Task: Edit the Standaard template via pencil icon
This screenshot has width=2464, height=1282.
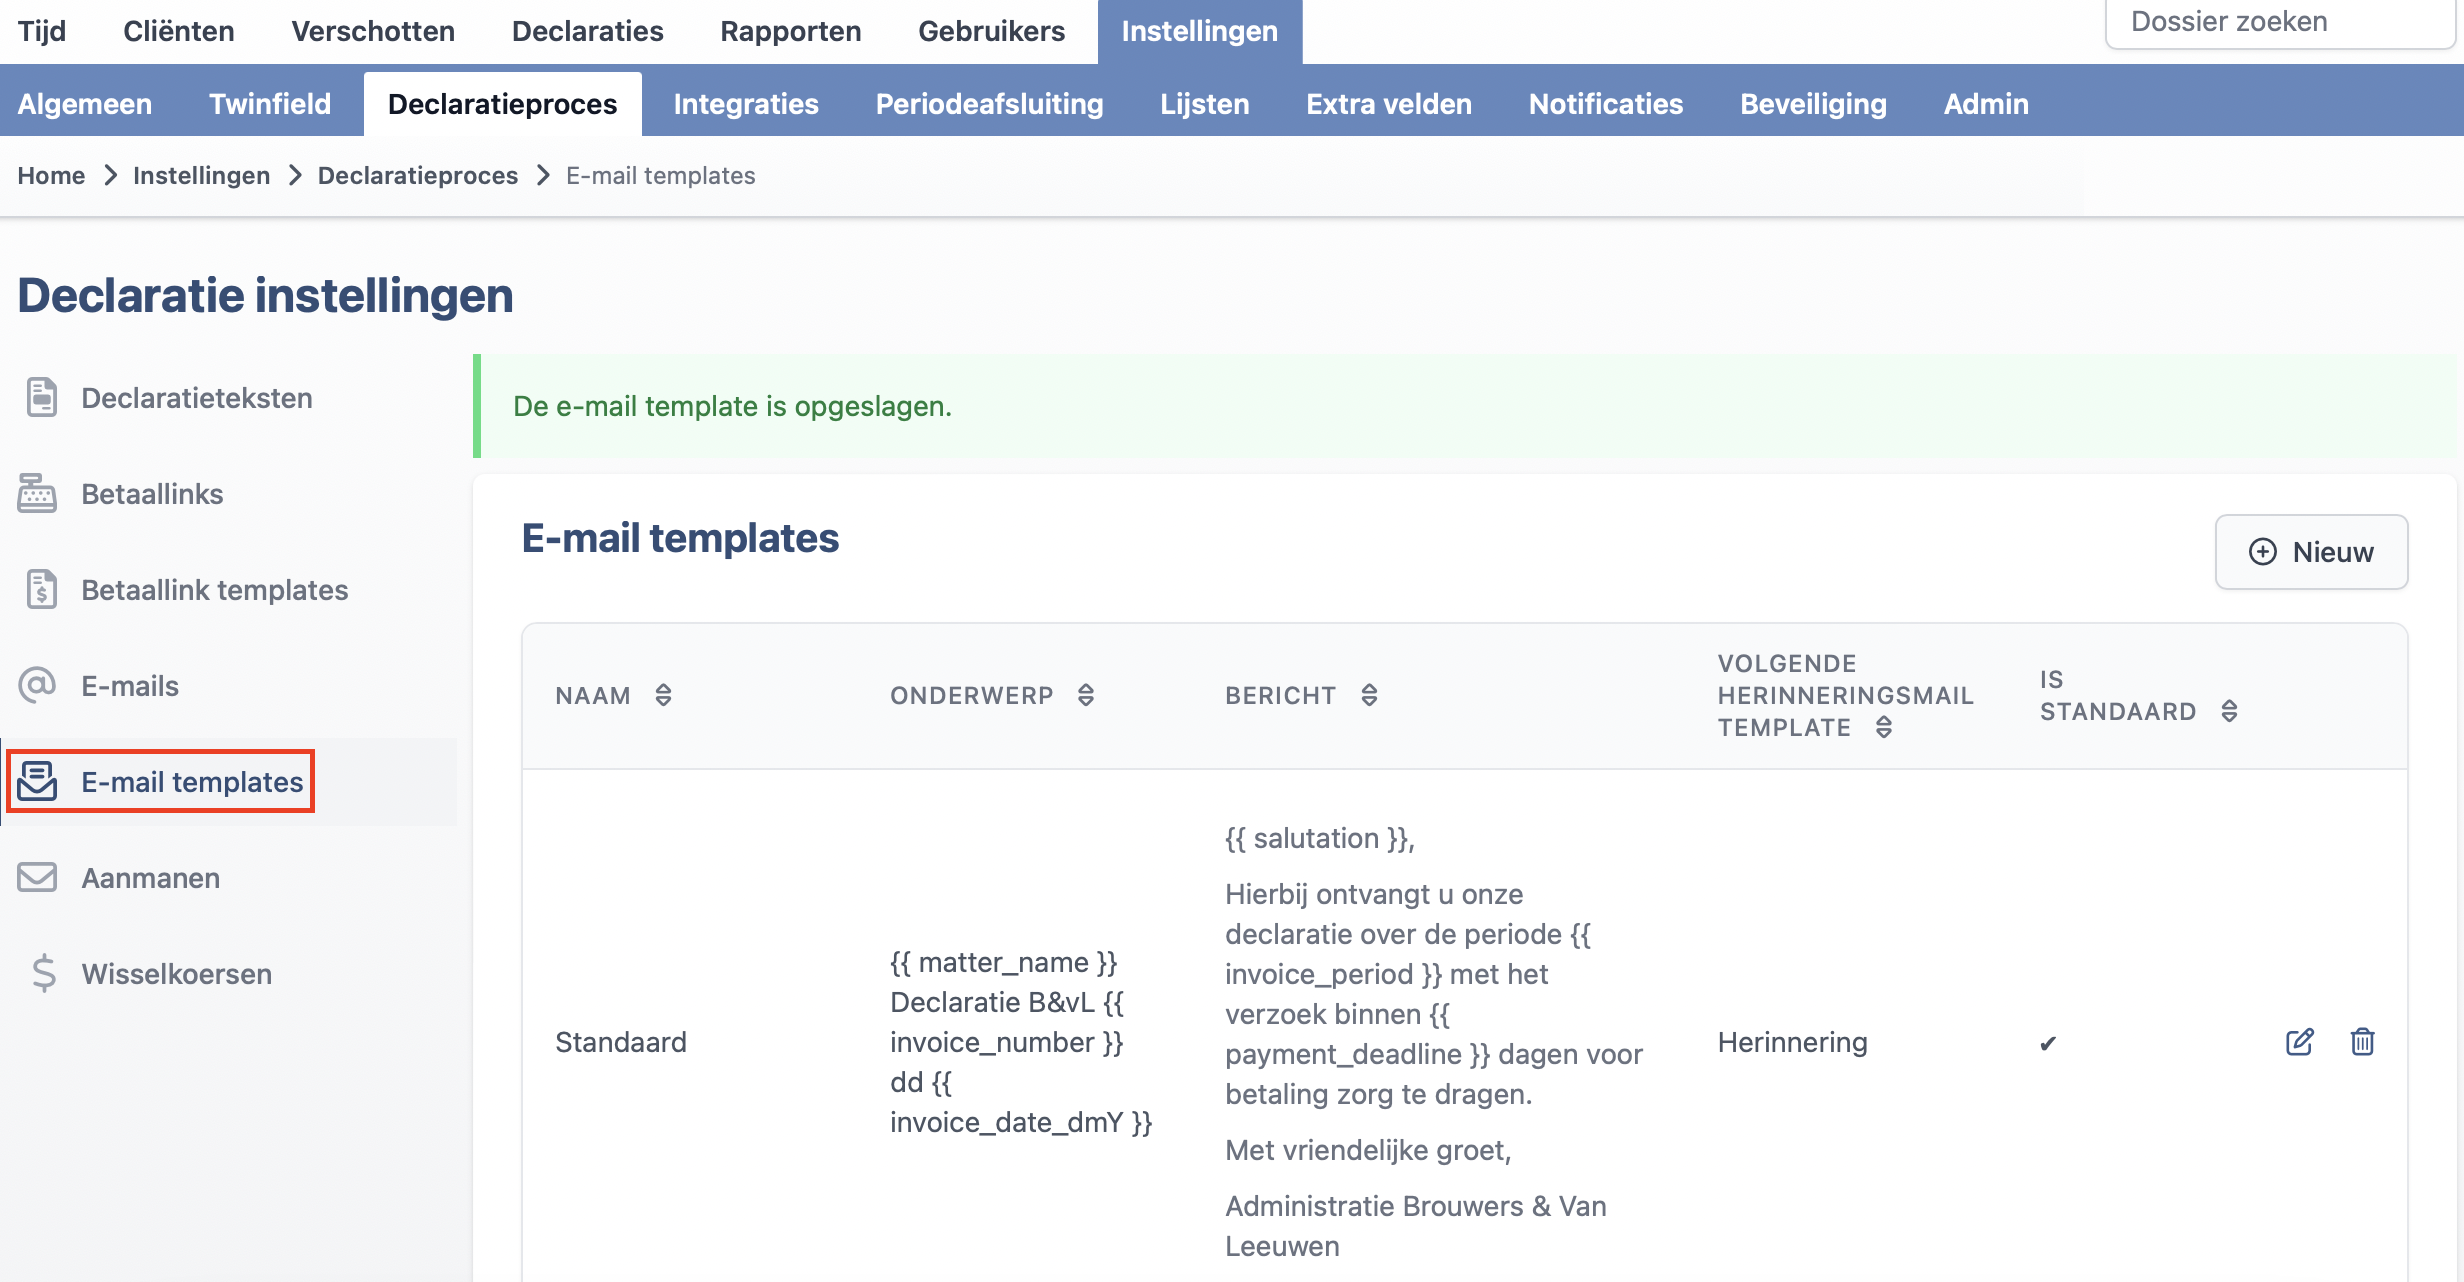Action: (2299, 1042)
